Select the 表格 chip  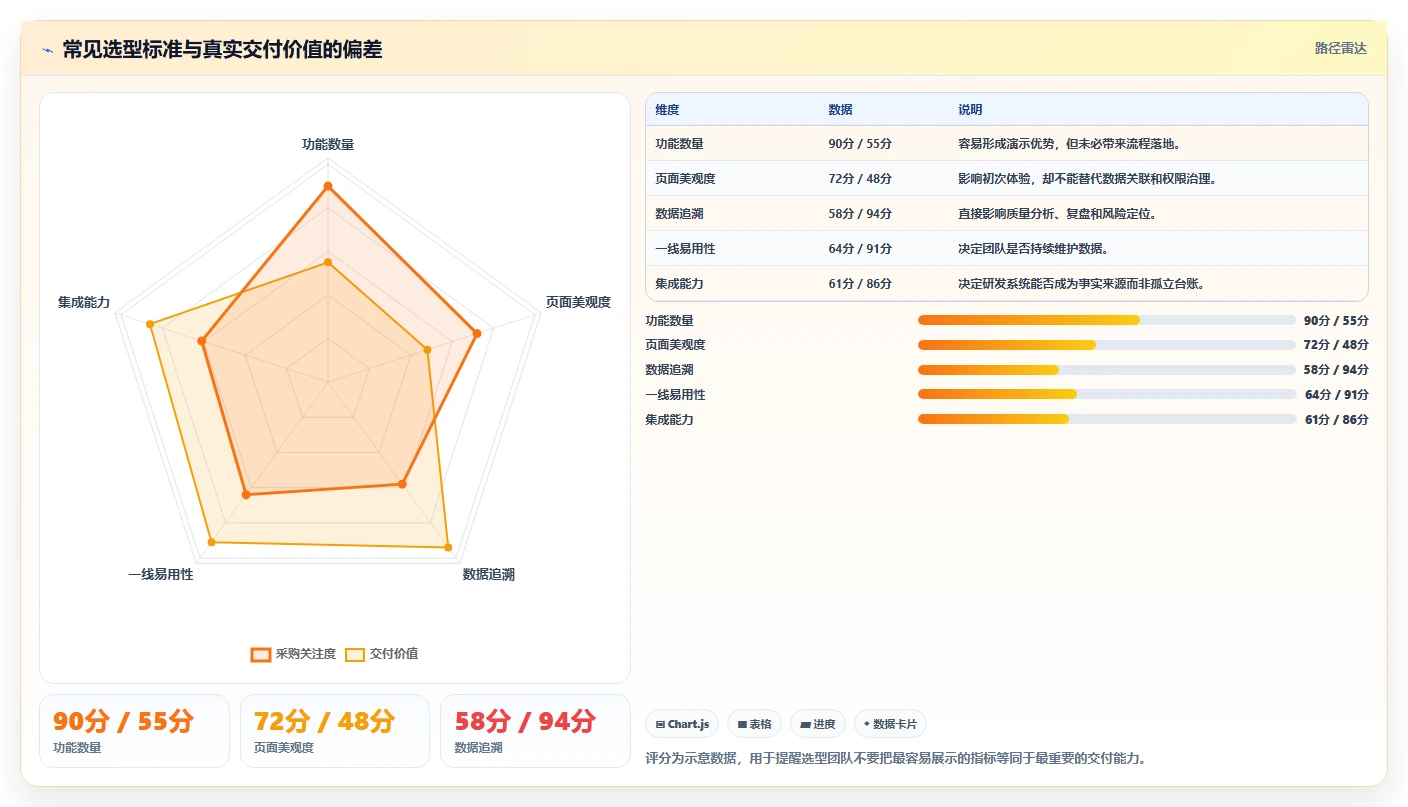(x=754, y=724)
